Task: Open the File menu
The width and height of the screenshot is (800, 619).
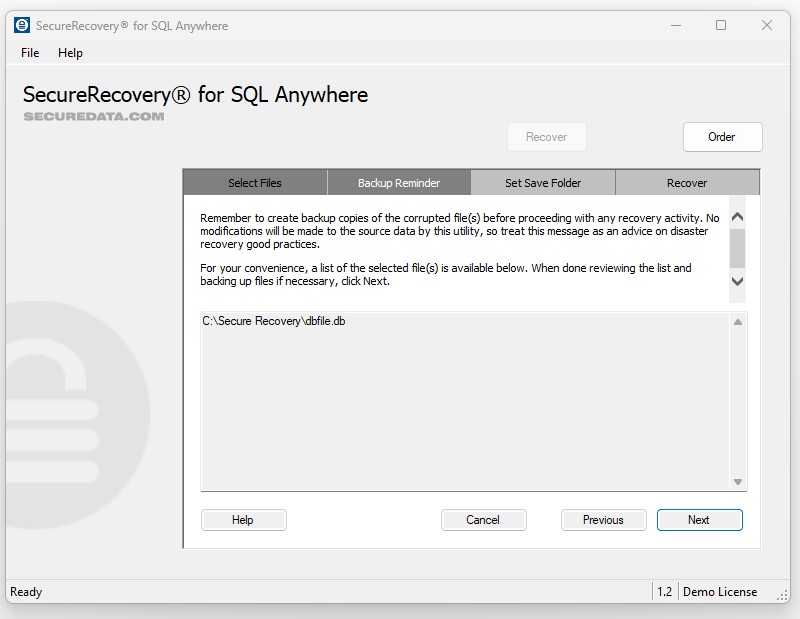Action: pyautogui.click(x=30, y=53)
